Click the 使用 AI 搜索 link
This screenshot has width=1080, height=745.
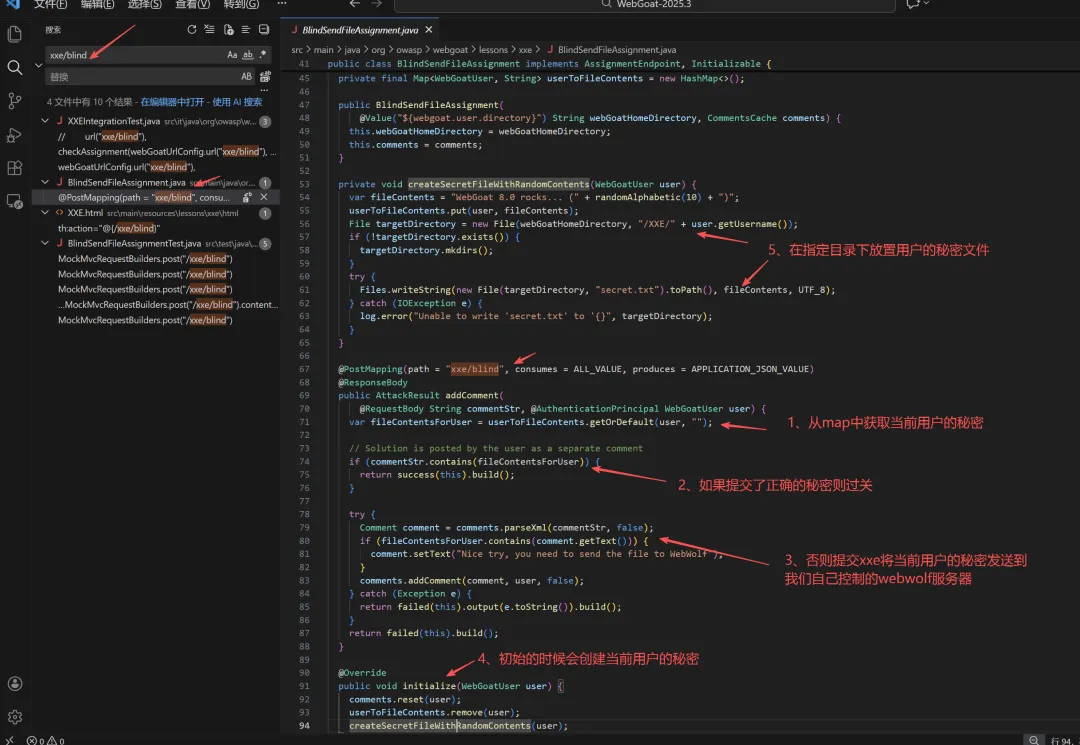pyautogui.click(x=237, y=102)
